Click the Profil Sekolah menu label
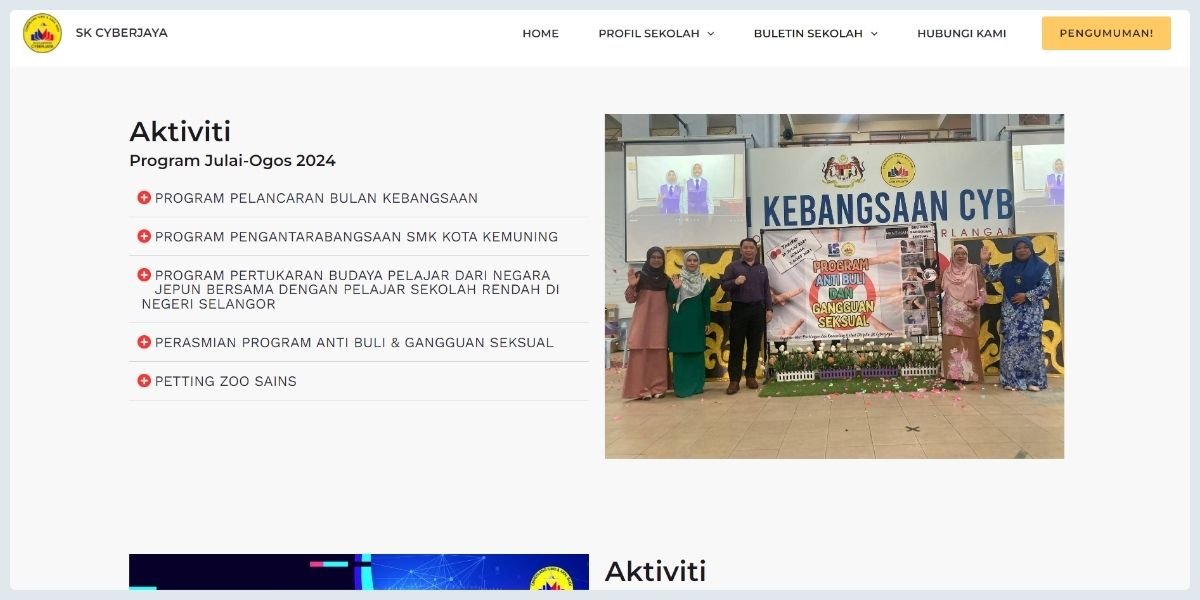Screen dimensions: 1200x600 [x=648, y=33]
